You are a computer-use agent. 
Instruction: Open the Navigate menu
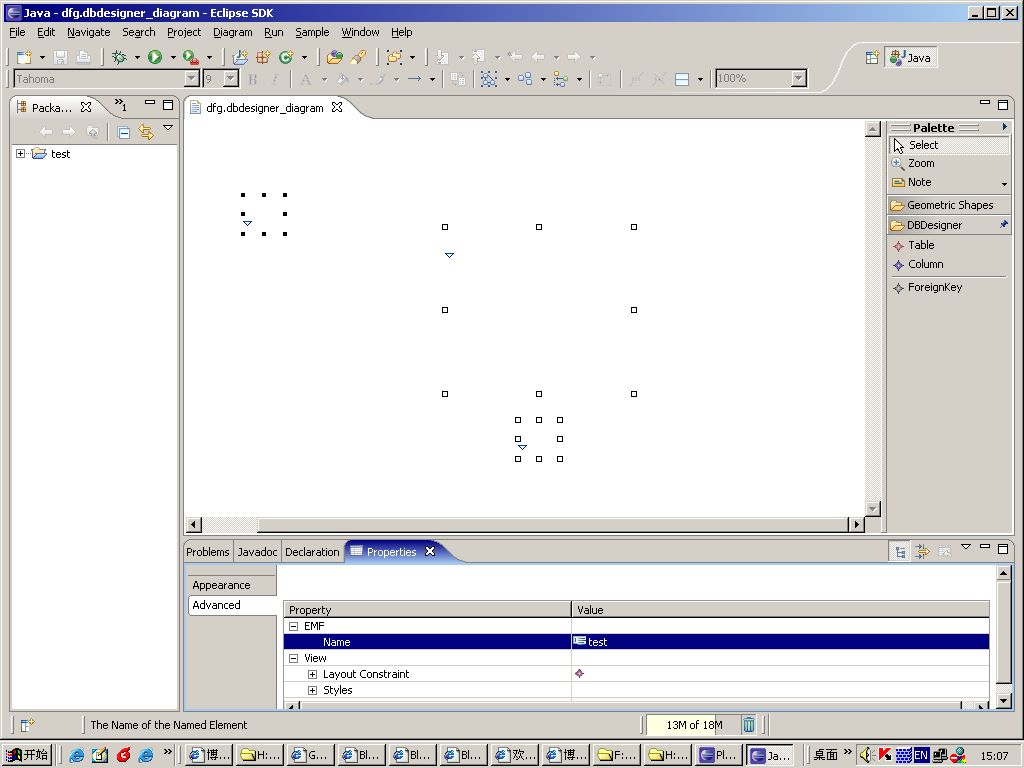(x=88, y=32)
